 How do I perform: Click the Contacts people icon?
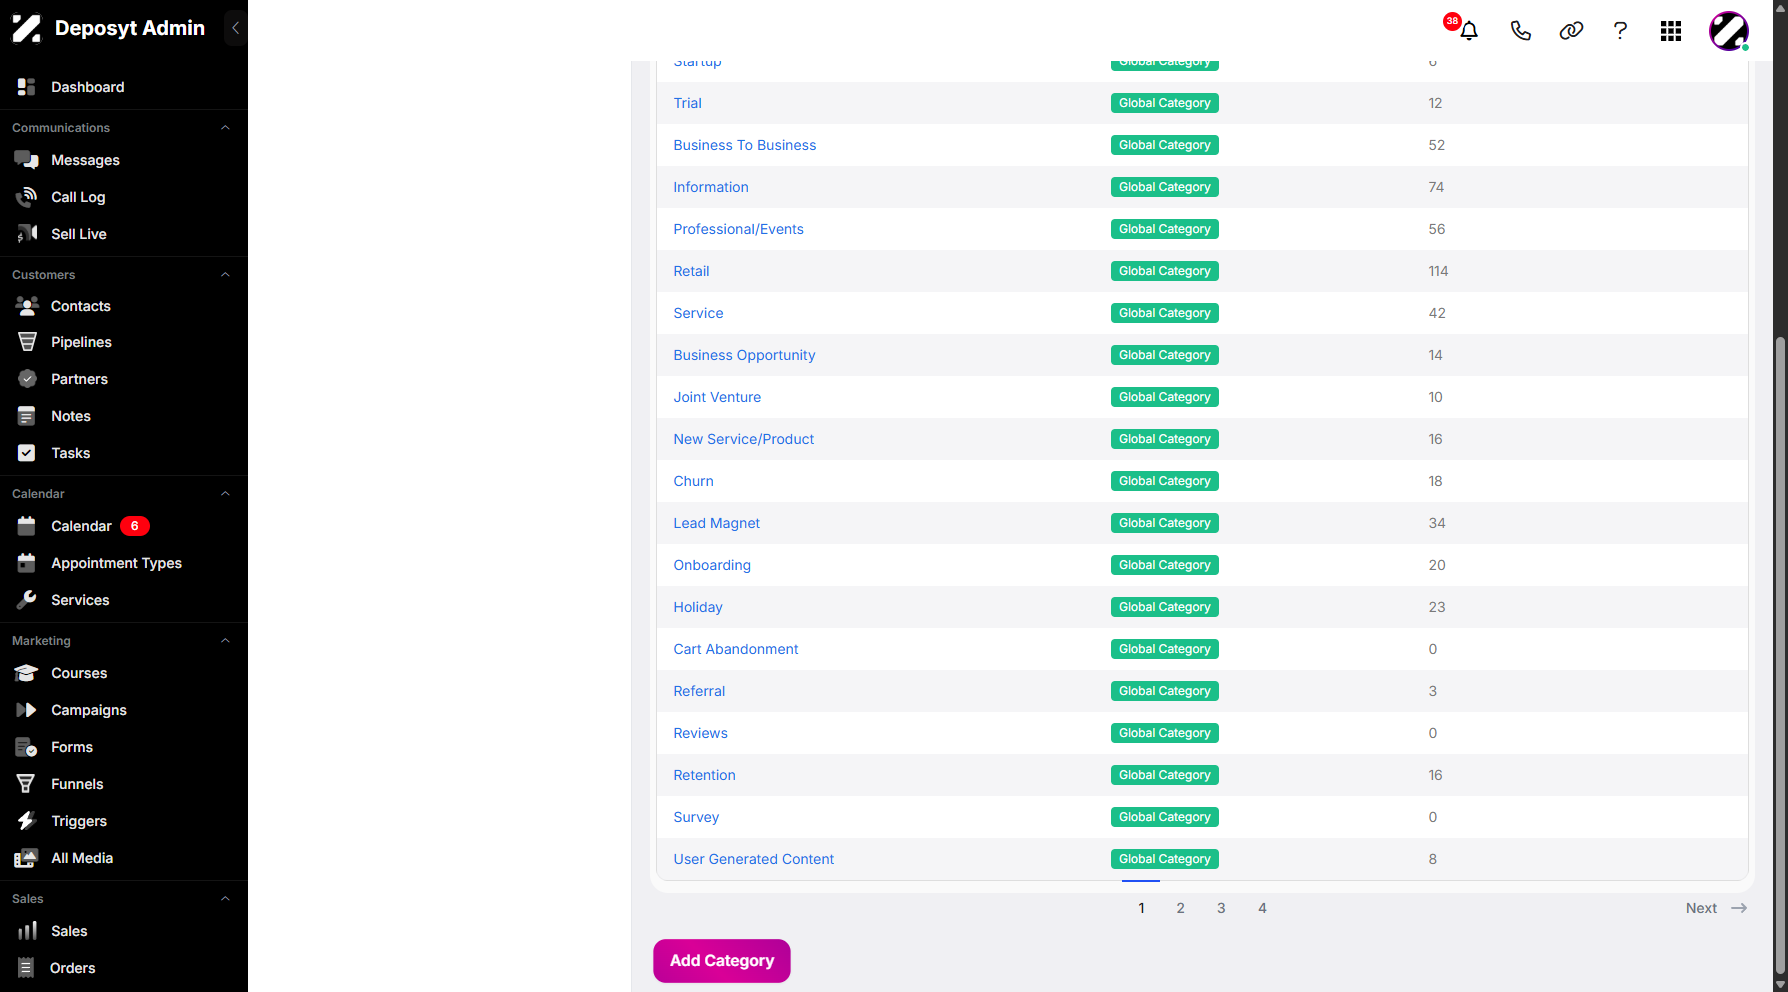[x=27, y=306]
